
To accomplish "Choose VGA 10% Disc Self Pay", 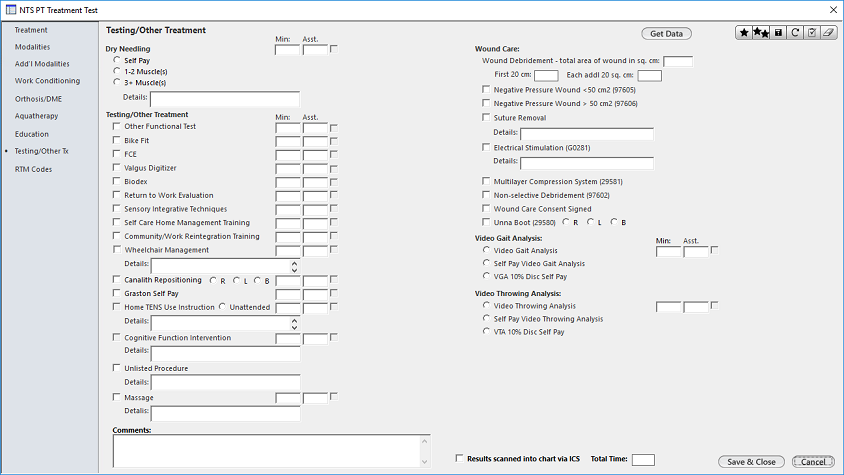I will click(x=486, y=276).
